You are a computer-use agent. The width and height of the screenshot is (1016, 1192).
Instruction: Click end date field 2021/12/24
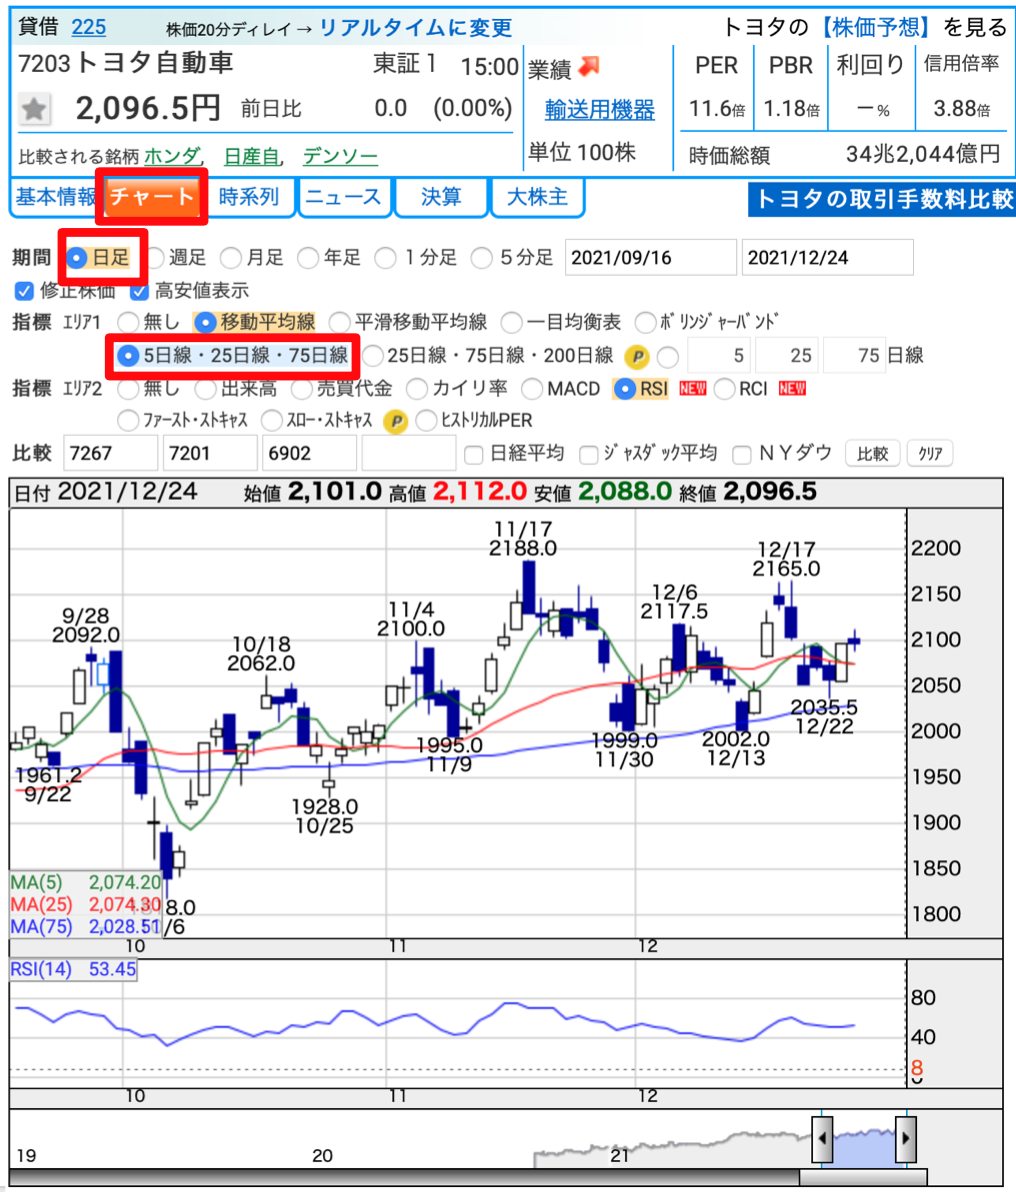point(827,258)
